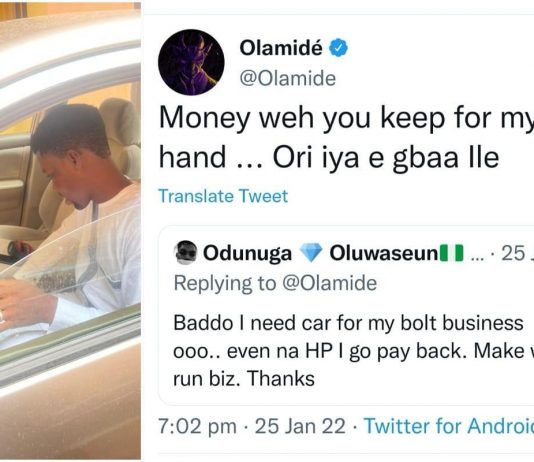Click @Olamide mention in Replying to line
Screen dimensions: 534x462
[330, 283]
